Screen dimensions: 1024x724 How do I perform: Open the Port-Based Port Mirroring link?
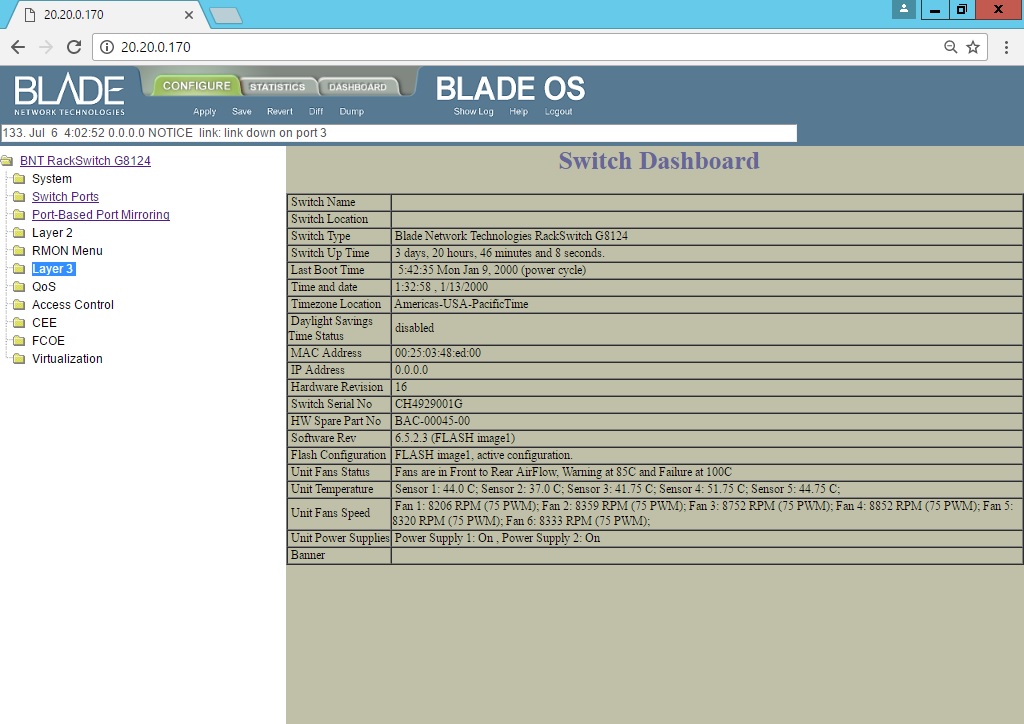[x=101, y=215]
